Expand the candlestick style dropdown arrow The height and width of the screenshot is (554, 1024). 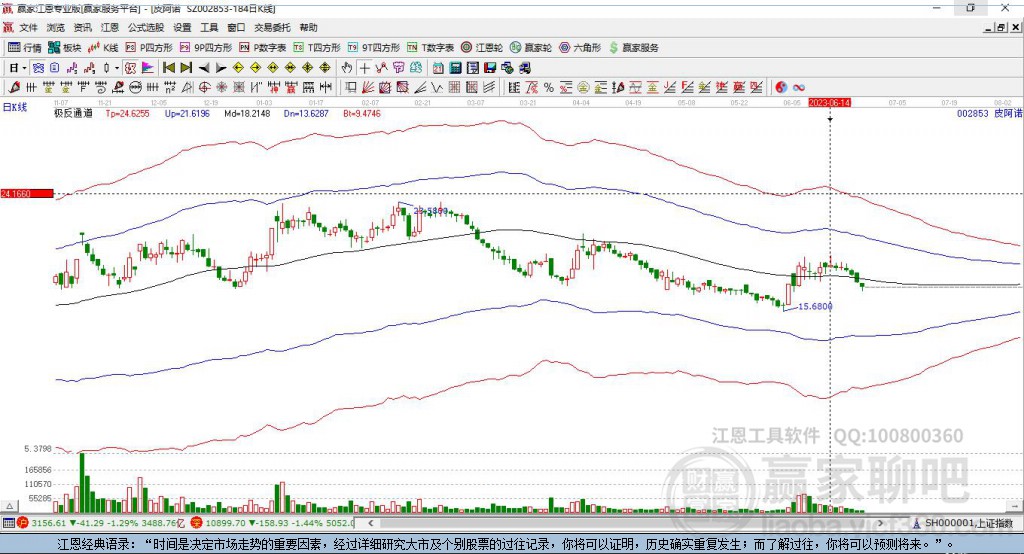coord(117,68)
